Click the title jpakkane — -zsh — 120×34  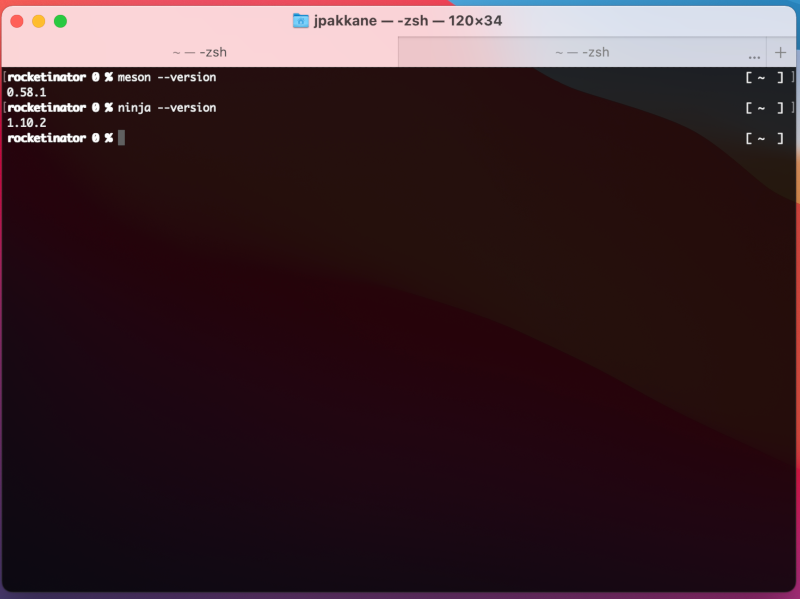click(x=405, y=20)
